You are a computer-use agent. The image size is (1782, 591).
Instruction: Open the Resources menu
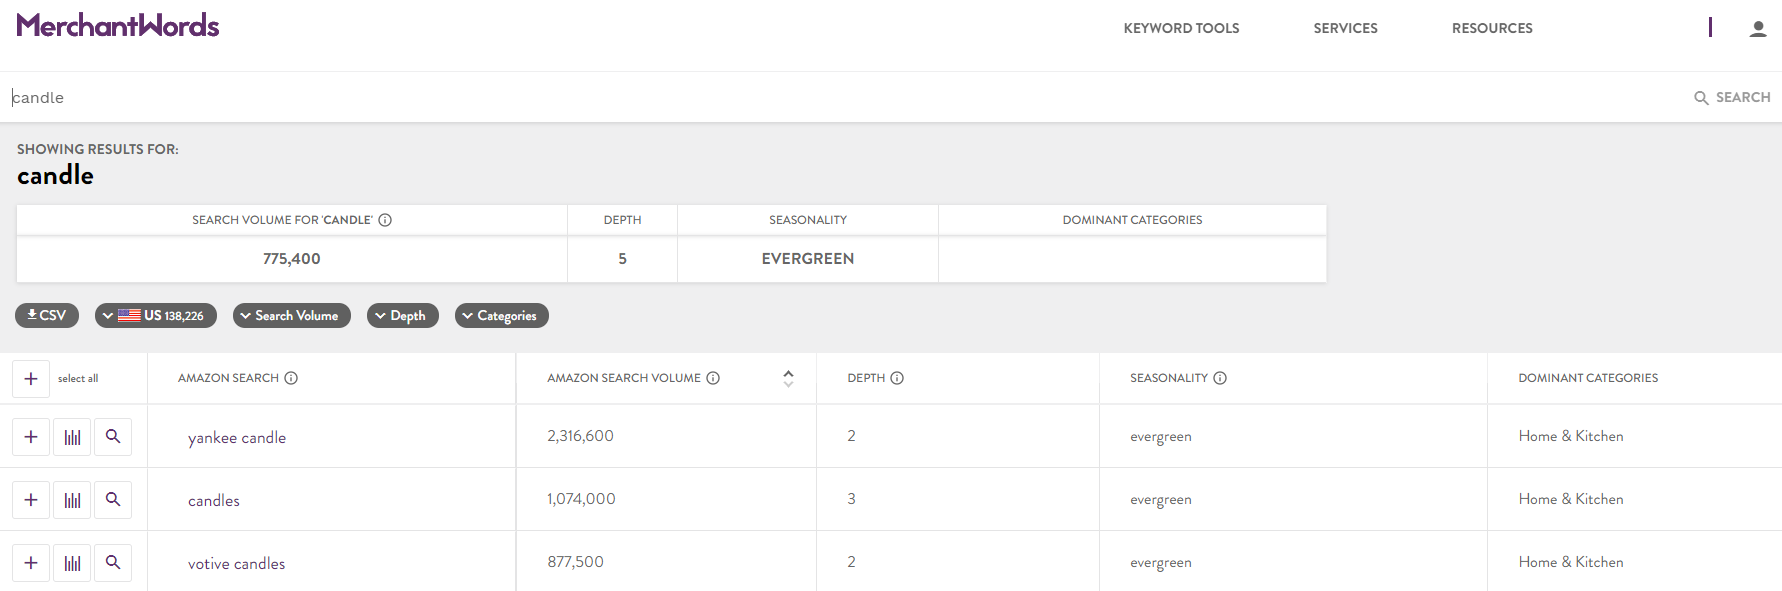1492,28
